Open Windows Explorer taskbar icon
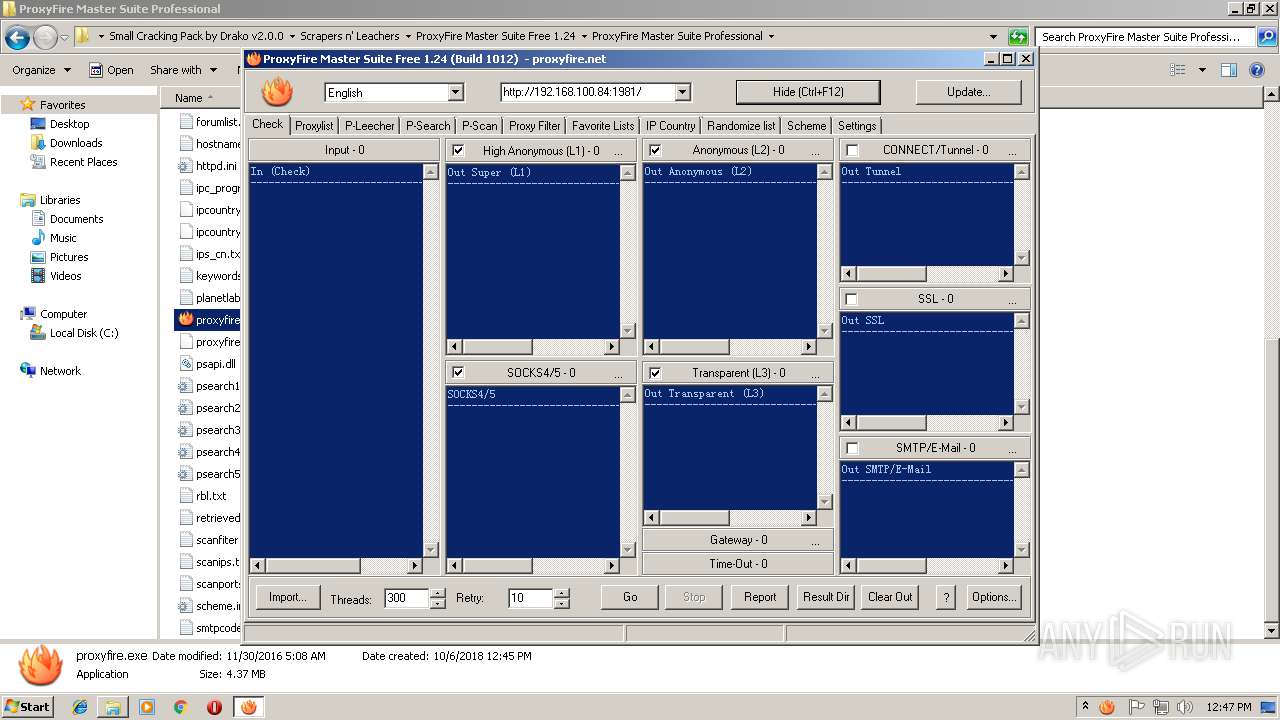 pos(113,707)
